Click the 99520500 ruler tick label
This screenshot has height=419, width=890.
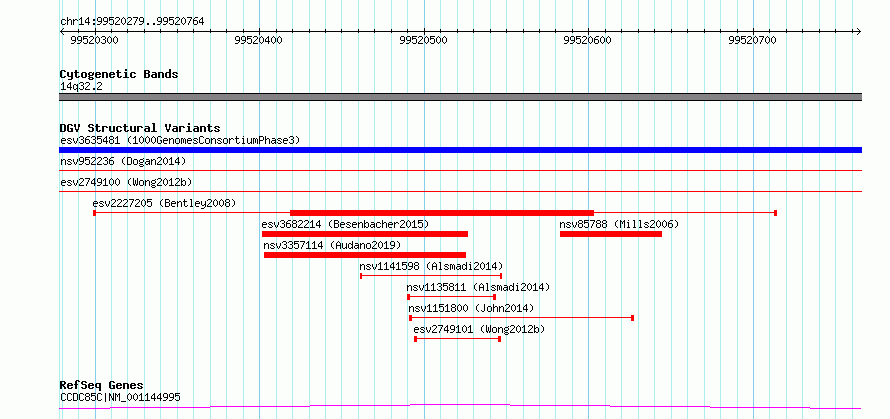423,40
